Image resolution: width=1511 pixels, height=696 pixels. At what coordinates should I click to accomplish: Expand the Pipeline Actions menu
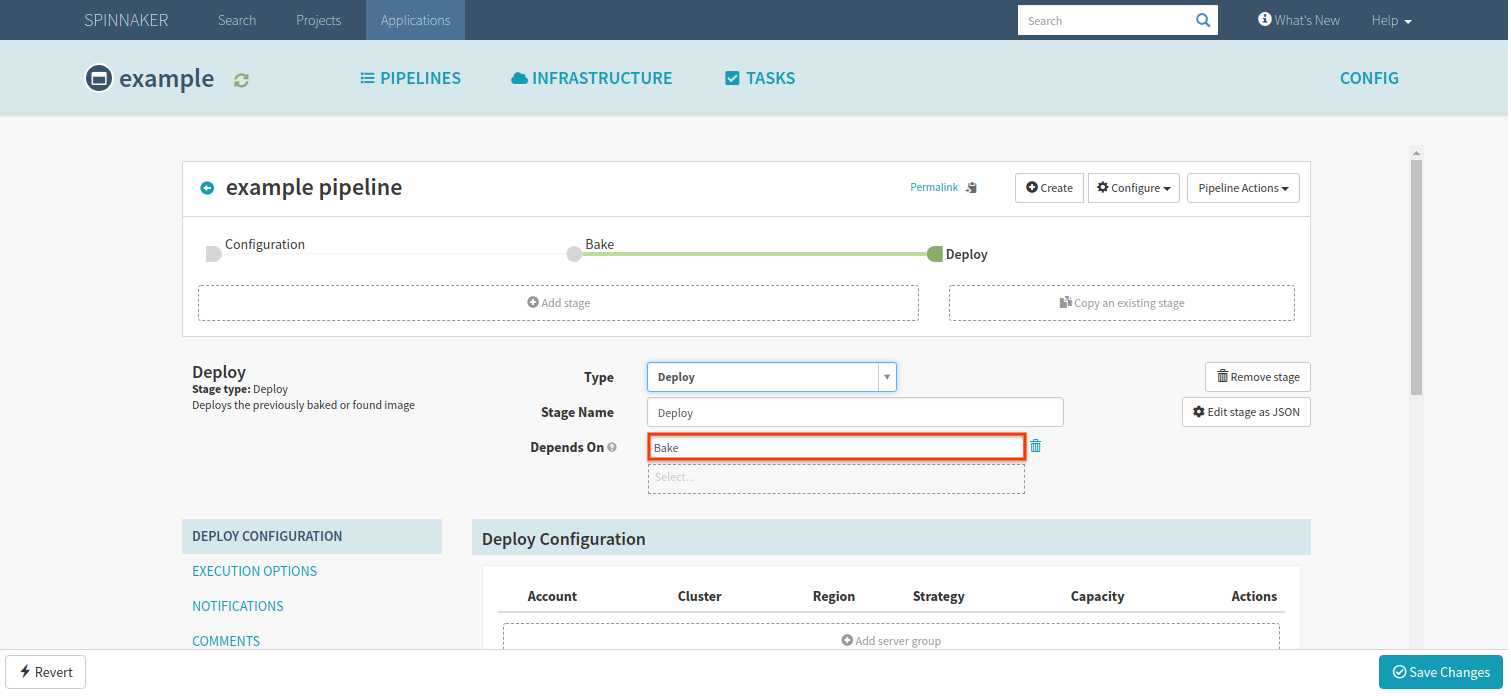[x=1242, y=188]
